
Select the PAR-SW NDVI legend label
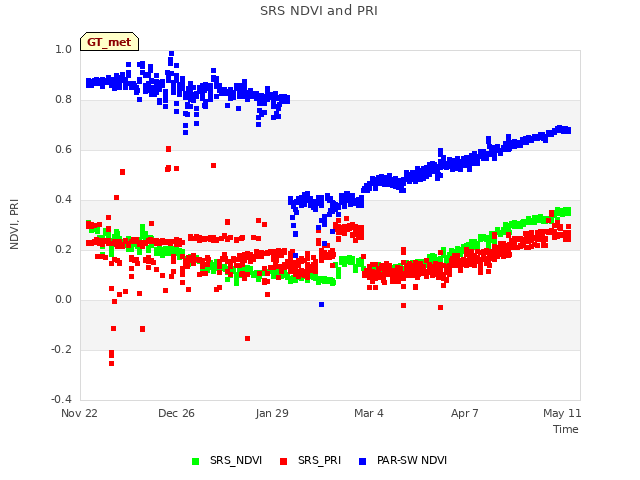pyautogui.click(x=412, y=460)
